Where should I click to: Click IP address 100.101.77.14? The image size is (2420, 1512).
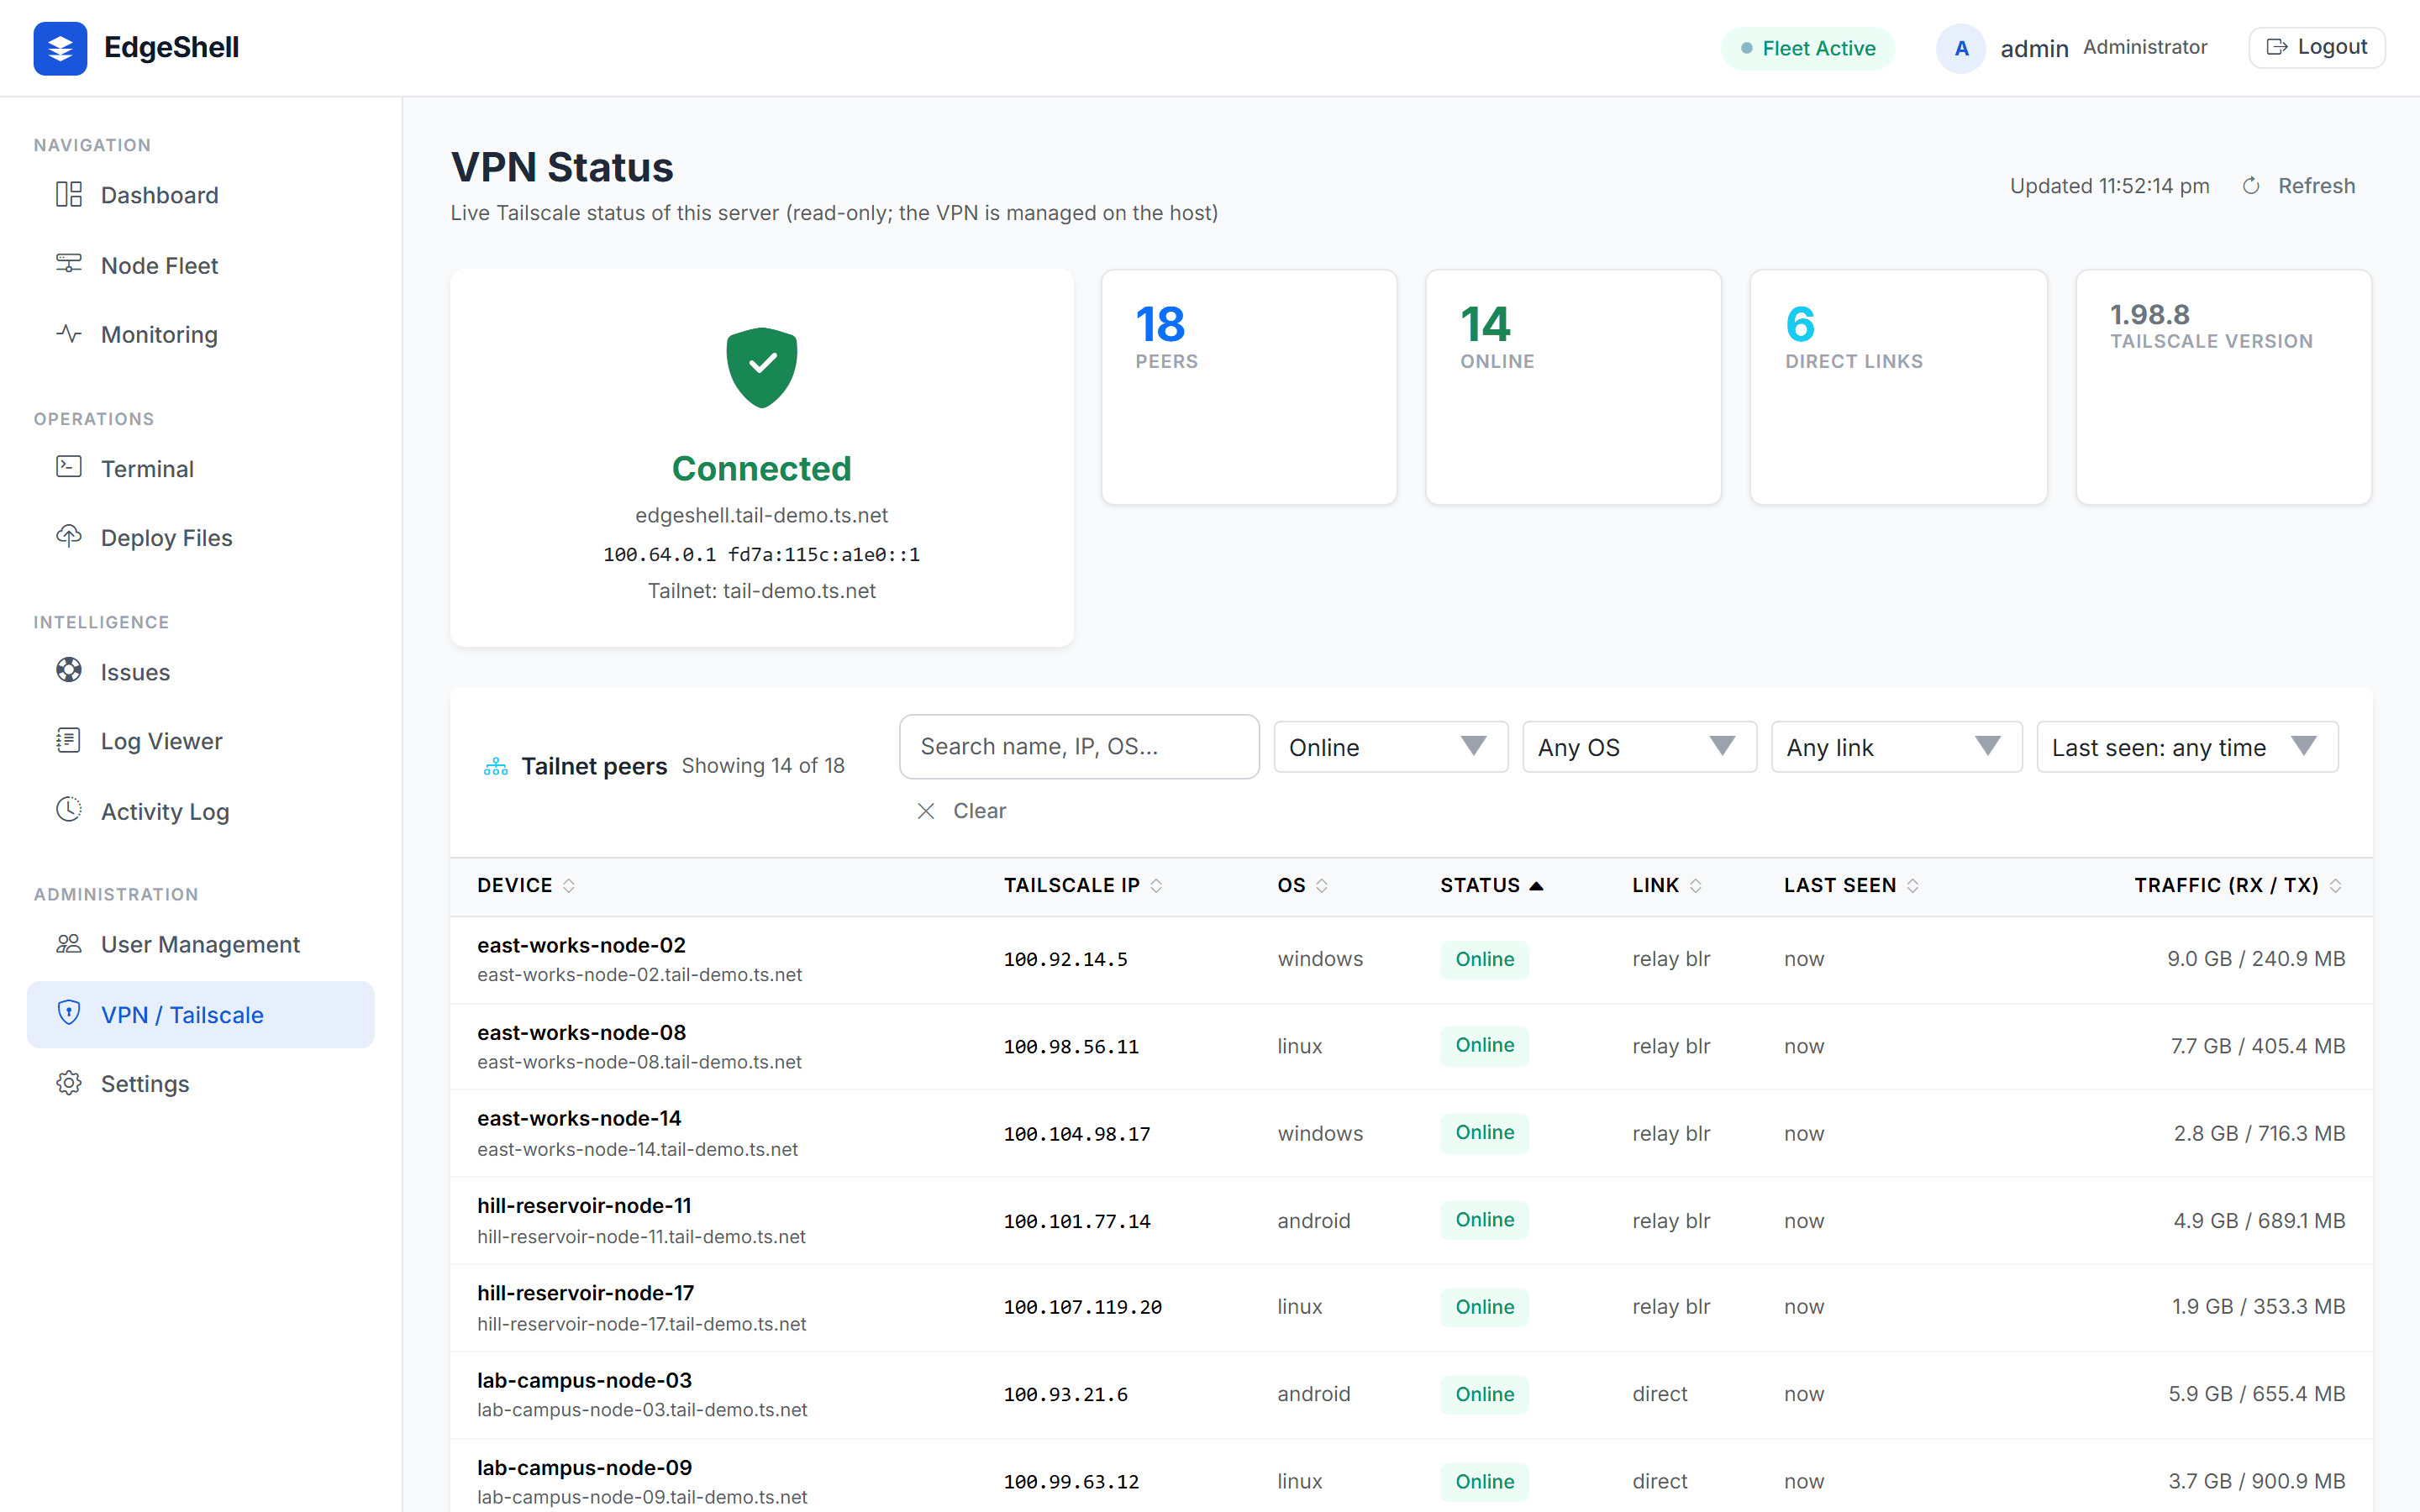pos(1077,1221)
